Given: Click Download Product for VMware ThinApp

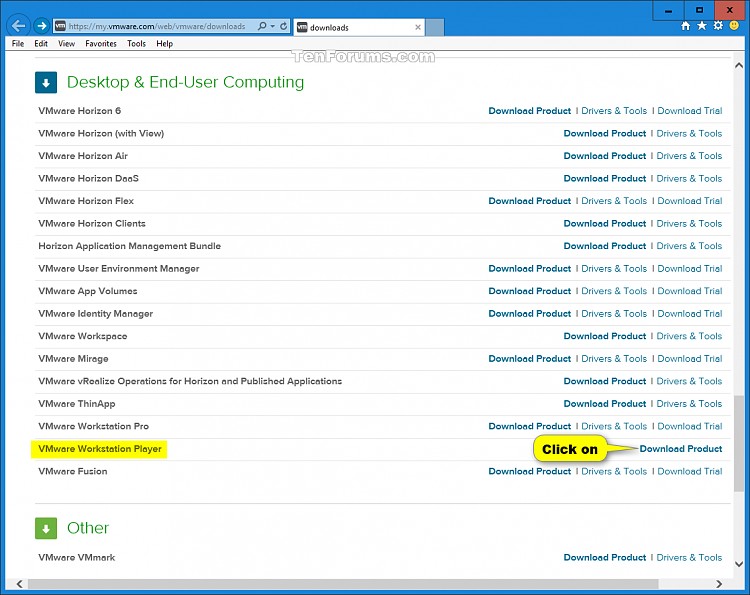Looking at the screenshot, I should [x=605, y=404].
